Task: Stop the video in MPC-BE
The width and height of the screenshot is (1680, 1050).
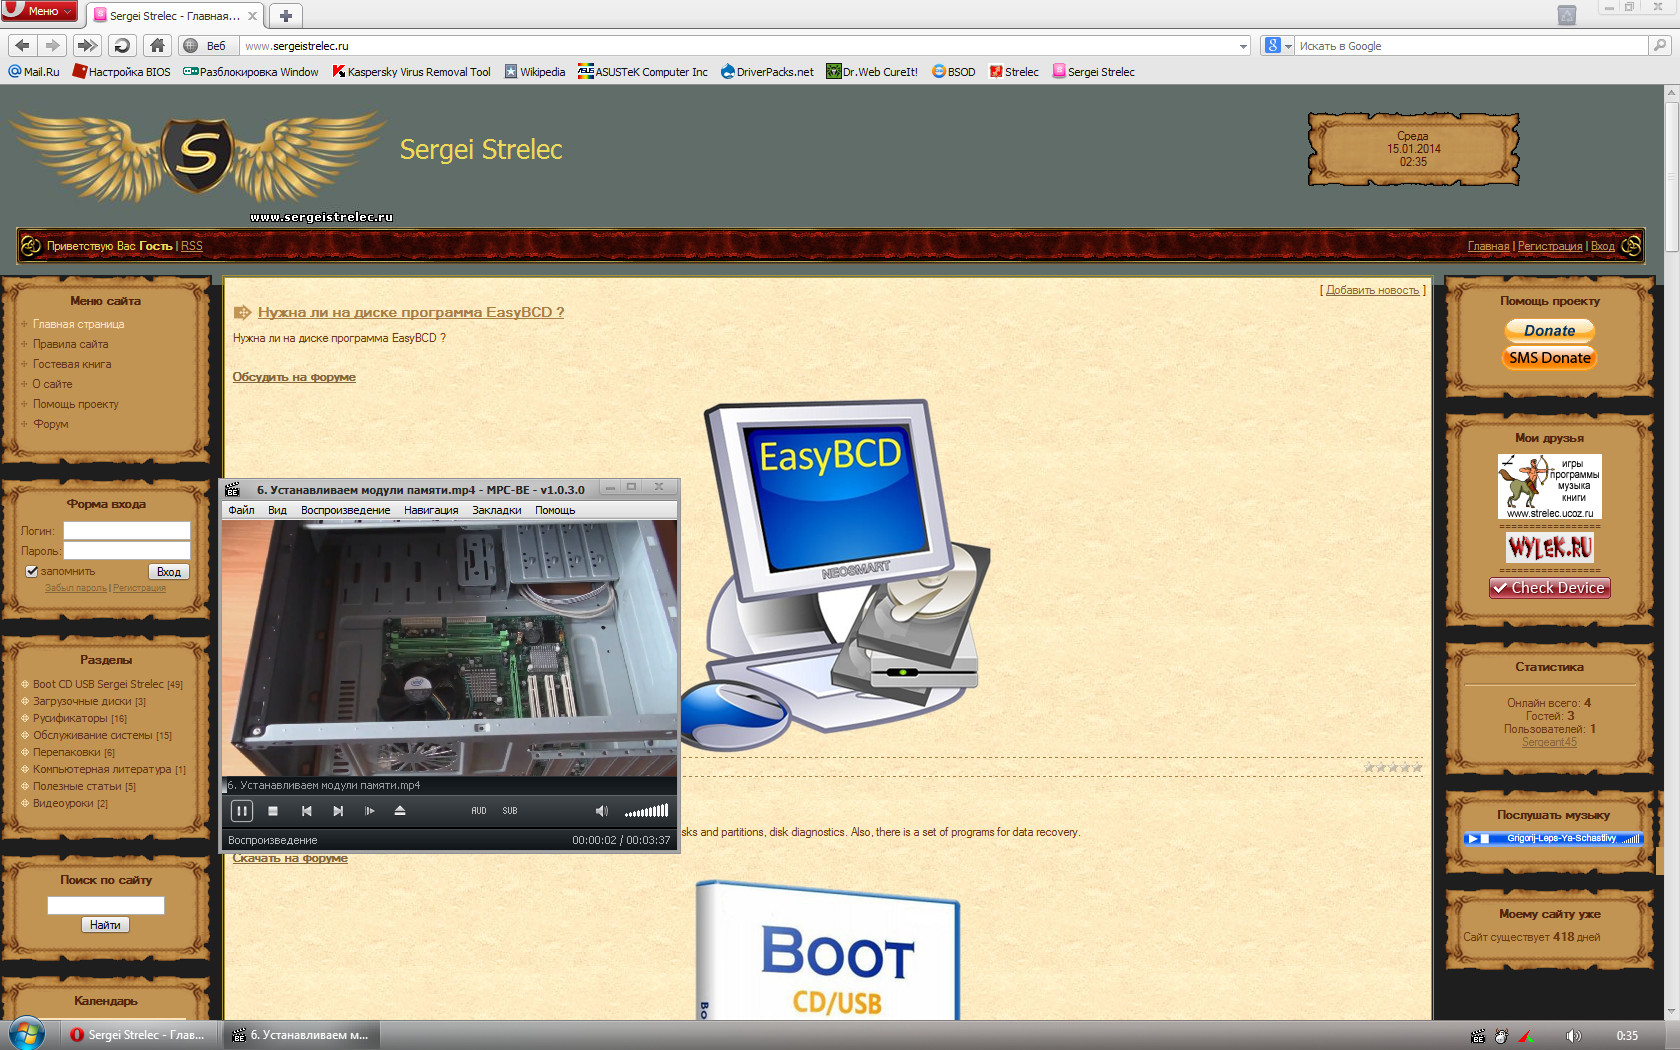Action: (273, 811)
